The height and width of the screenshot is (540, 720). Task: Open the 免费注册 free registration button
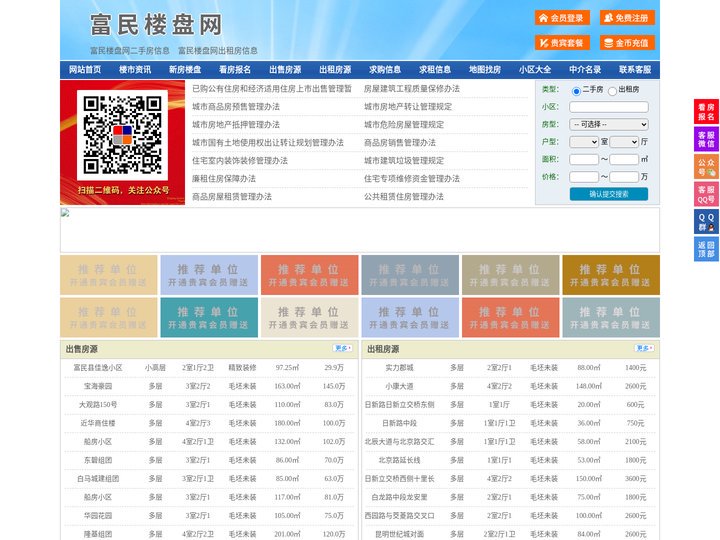coord(627,18)
